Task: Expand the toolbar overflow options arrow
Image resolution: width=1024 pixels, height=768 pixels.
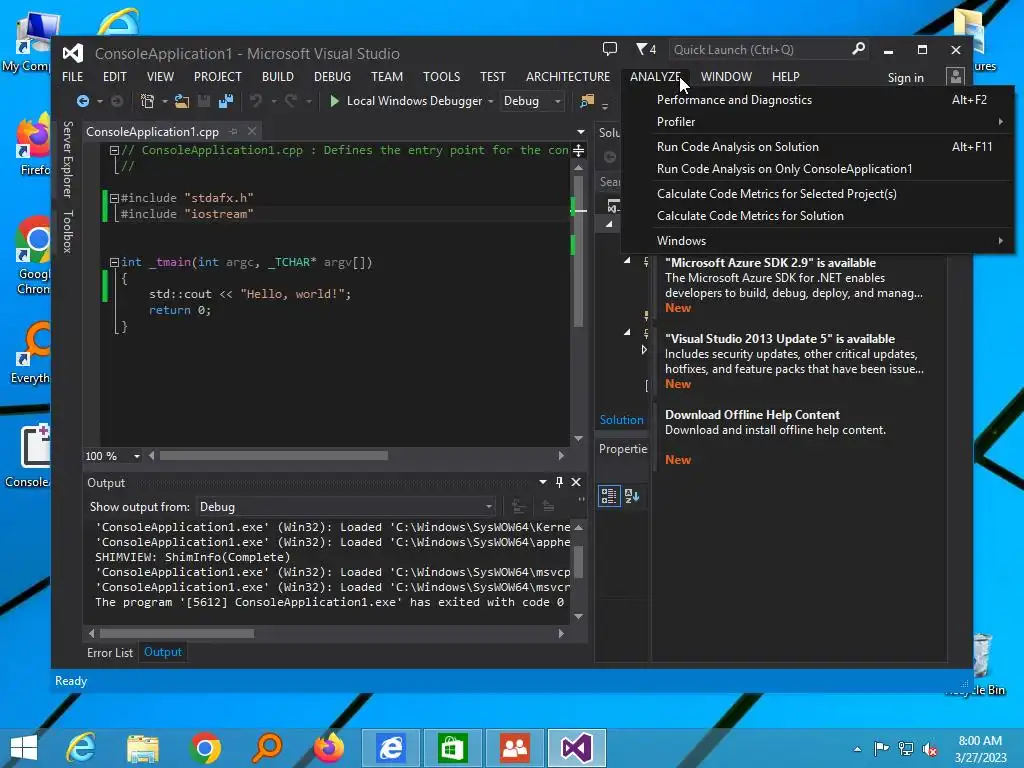Action: point(605,105)
